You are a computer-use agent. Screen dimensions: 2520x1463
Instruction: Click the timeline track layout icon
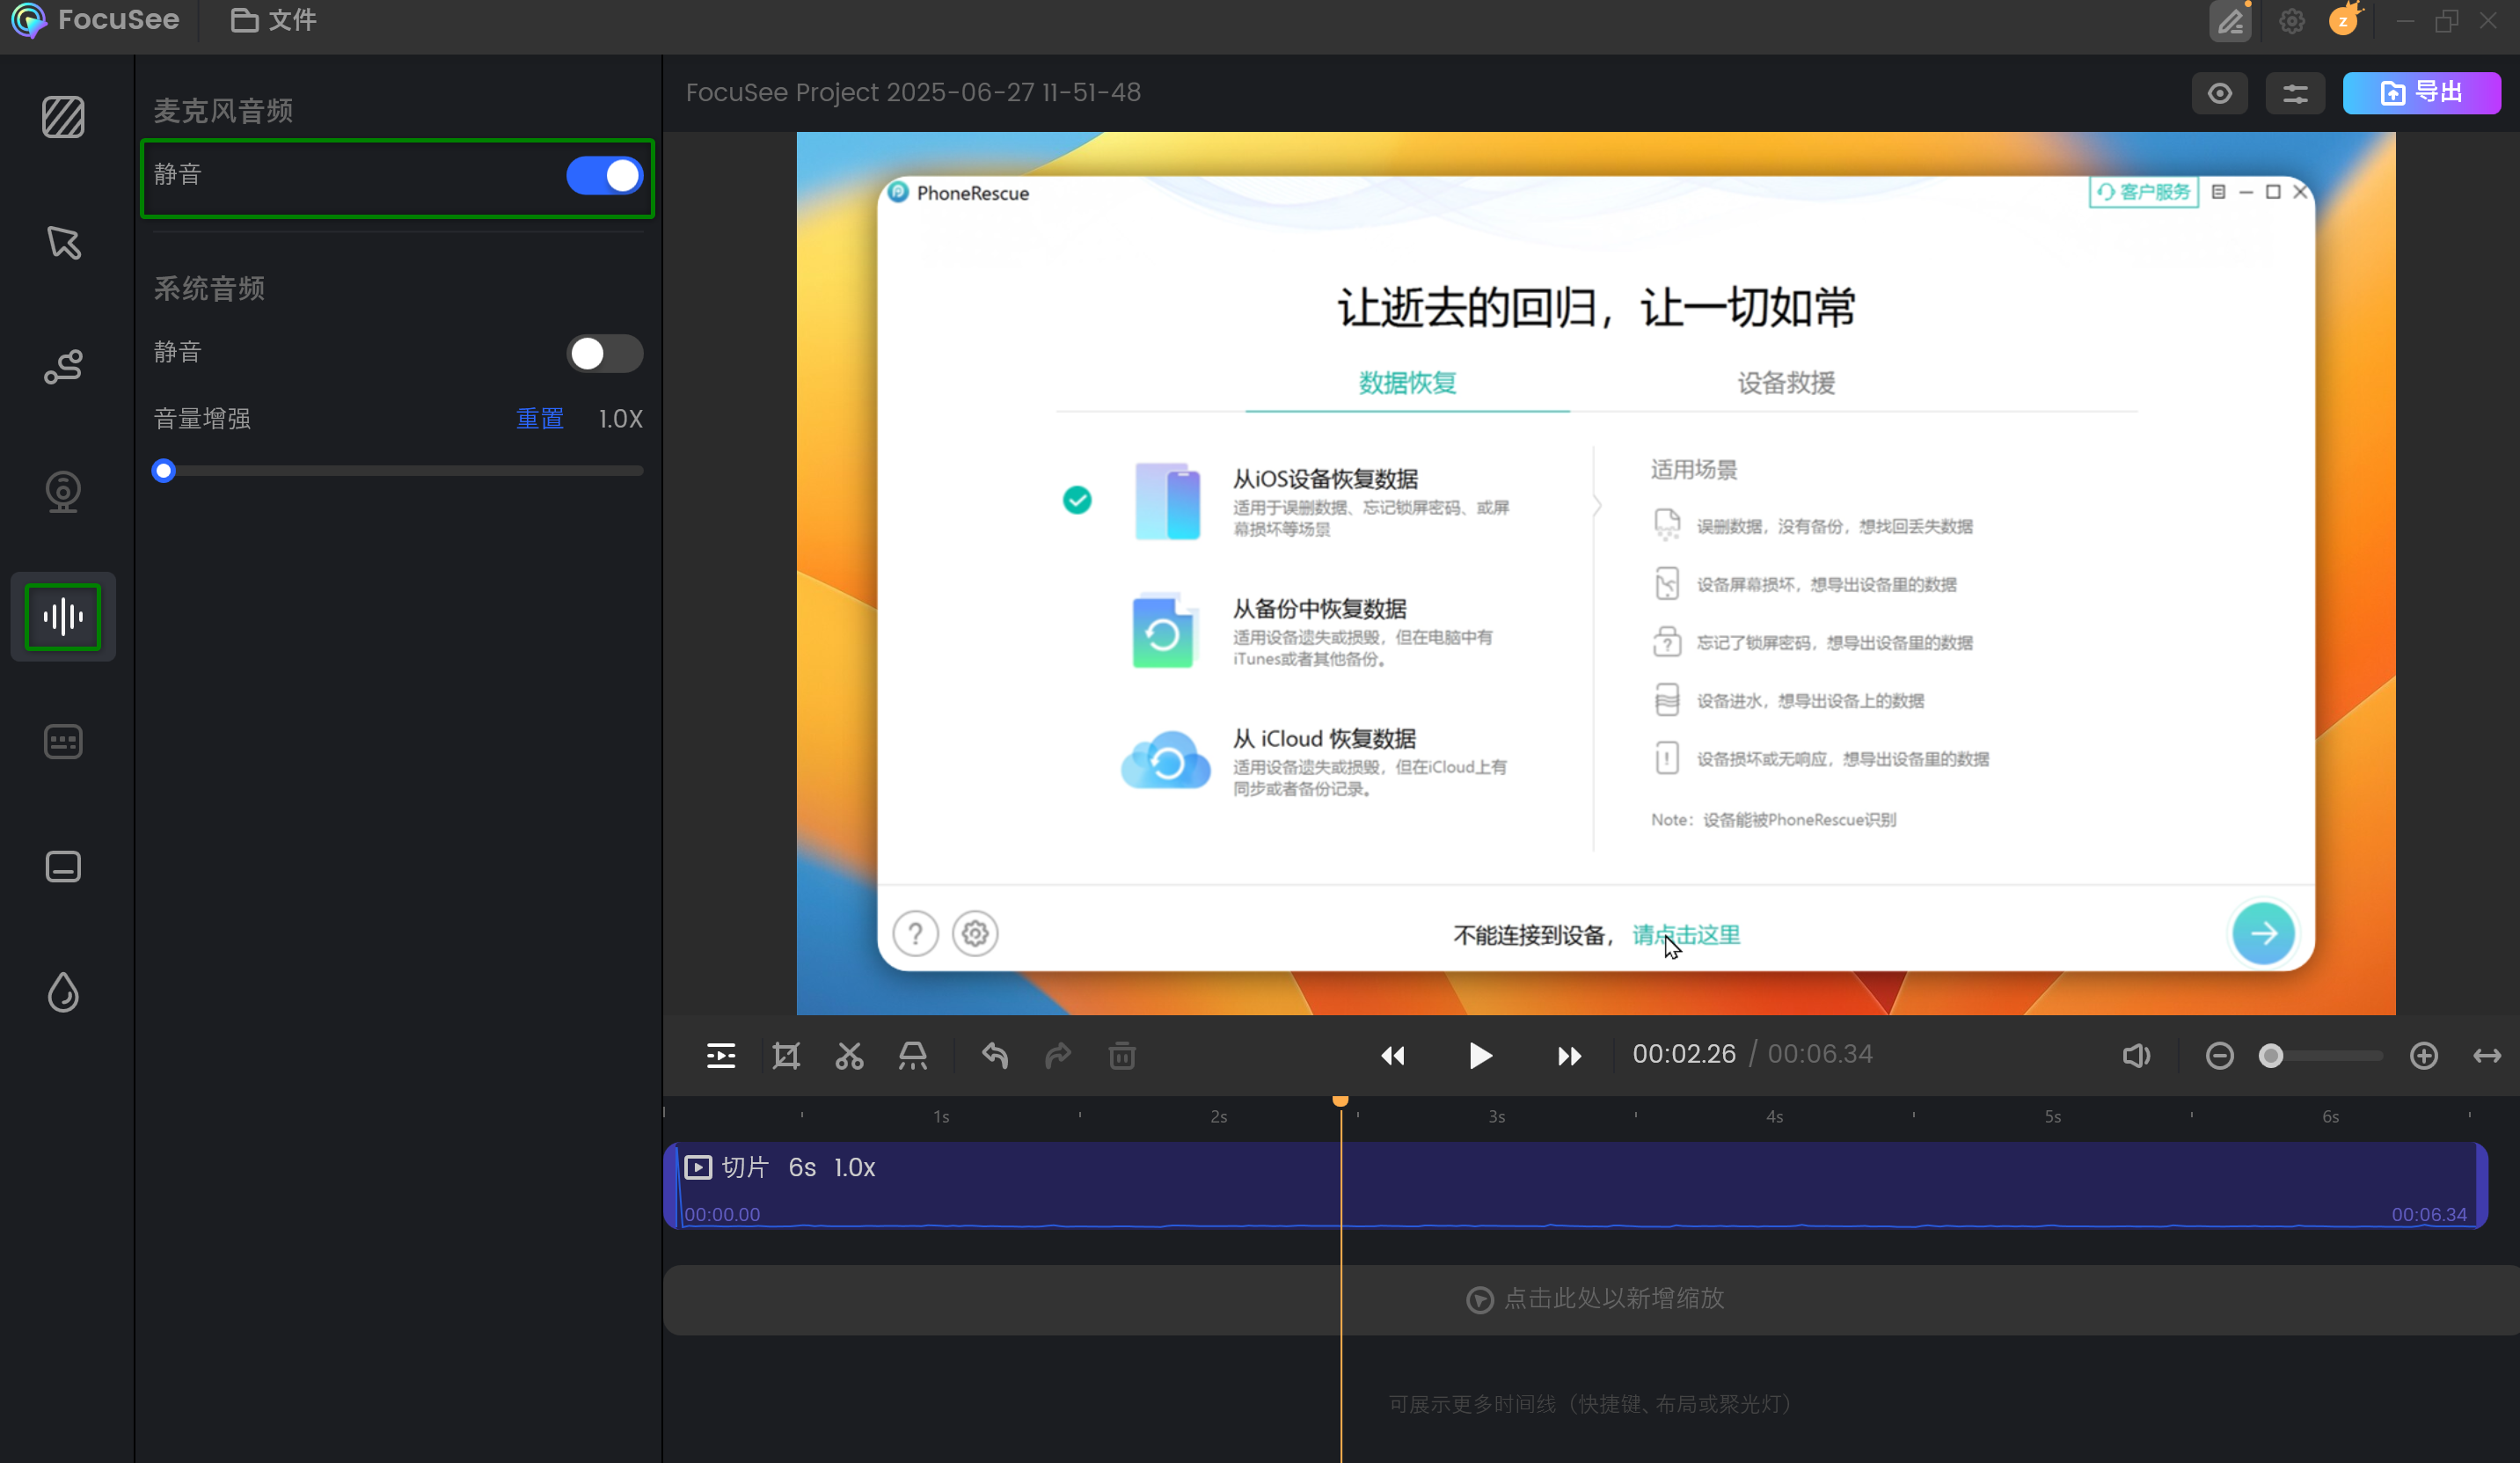pos(721,1056)
